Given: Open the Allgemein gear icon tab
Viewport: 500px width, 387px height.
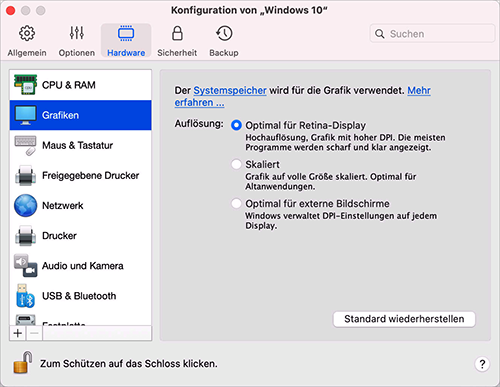Looking at the screenshot, I should (27, 33).
